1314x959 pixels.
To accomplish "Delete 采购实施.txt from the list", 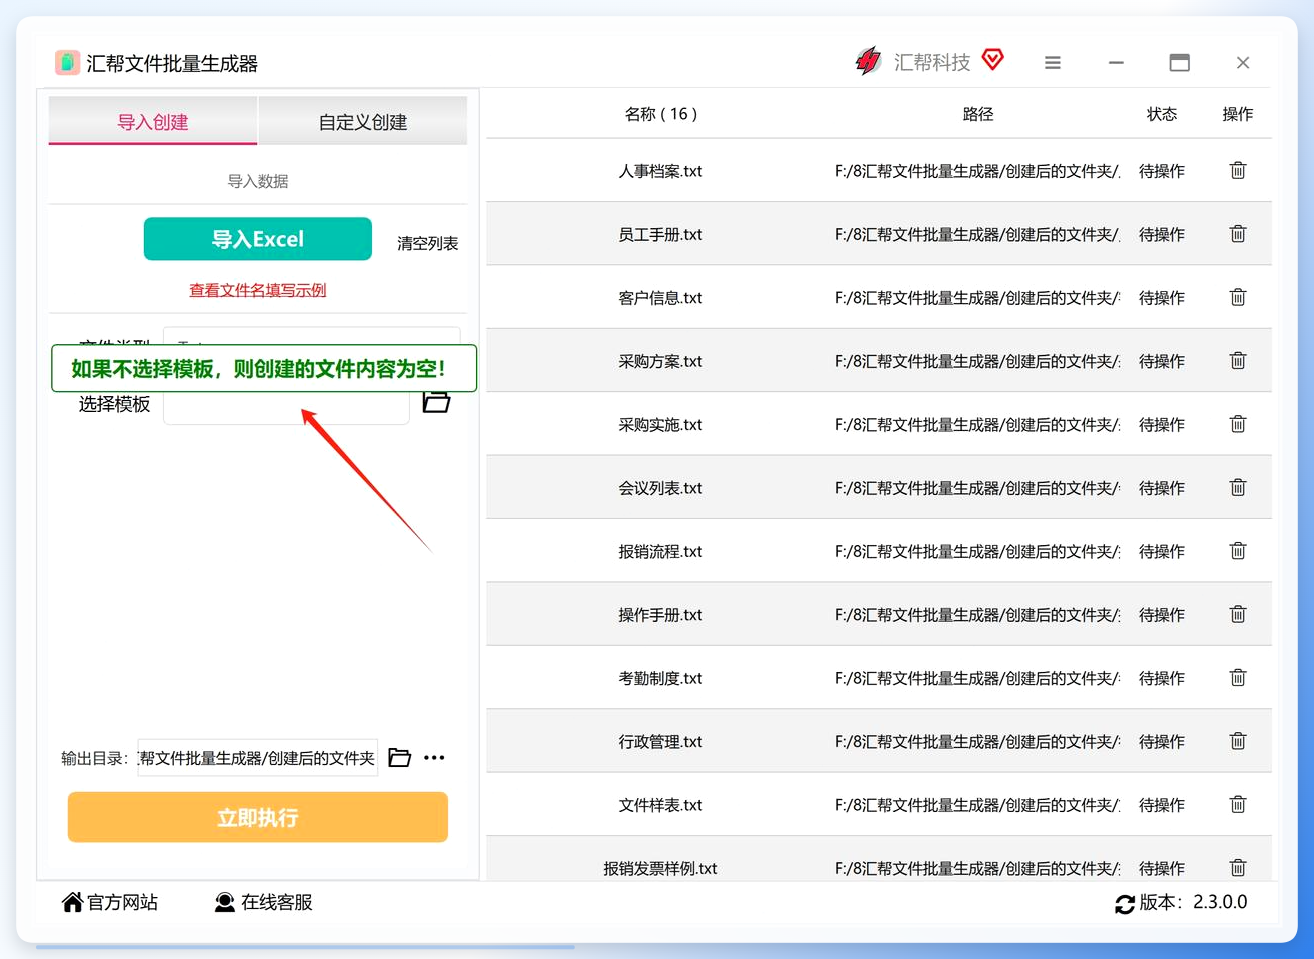I will (1238, 424).
